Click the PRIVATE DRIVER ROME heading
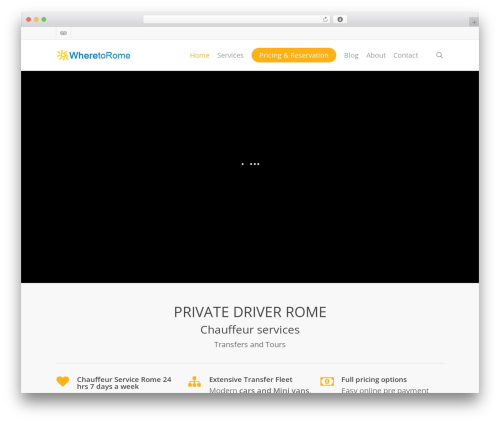The image size is (500, 423). (x=250, y=312)
